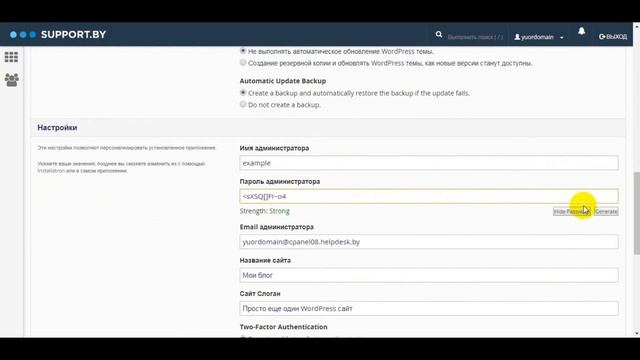Click the administrator email field
The height and width of the screenshot is (360, 640).
point(429,242)
